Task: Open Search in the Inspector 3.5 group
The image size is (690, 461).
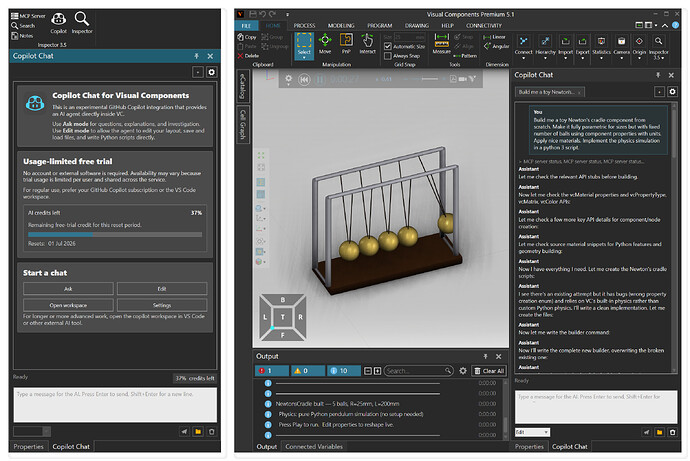Action: (x=23, y=26)
